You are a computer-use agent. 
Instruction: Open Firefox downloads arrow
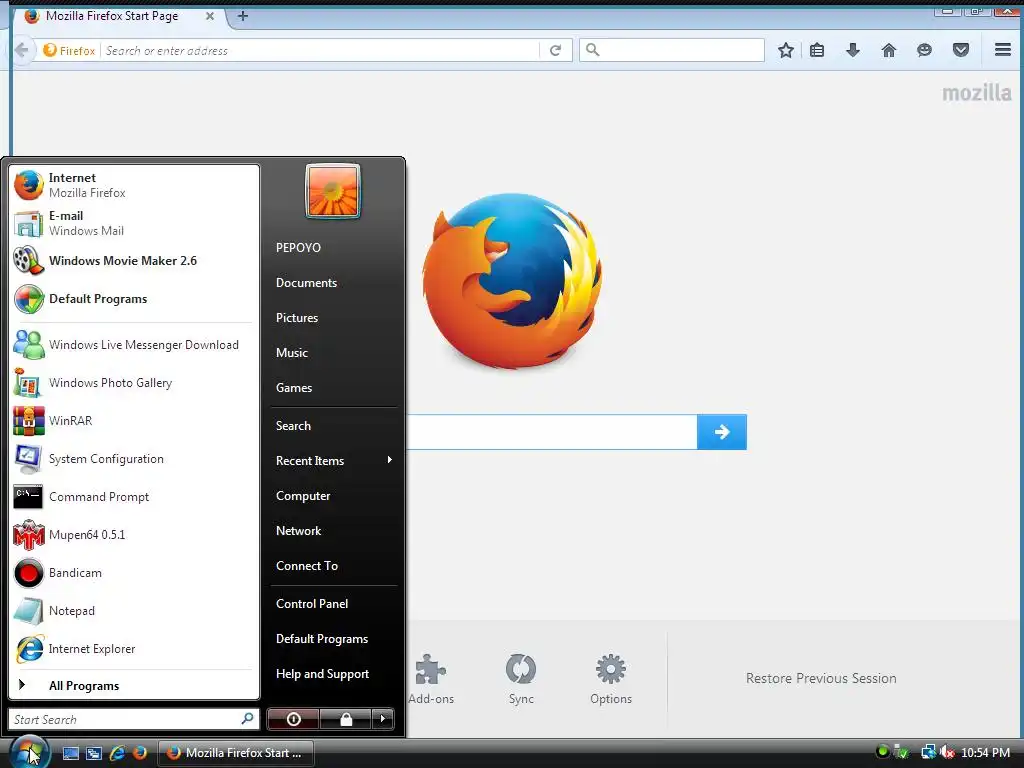click(852, 50)
